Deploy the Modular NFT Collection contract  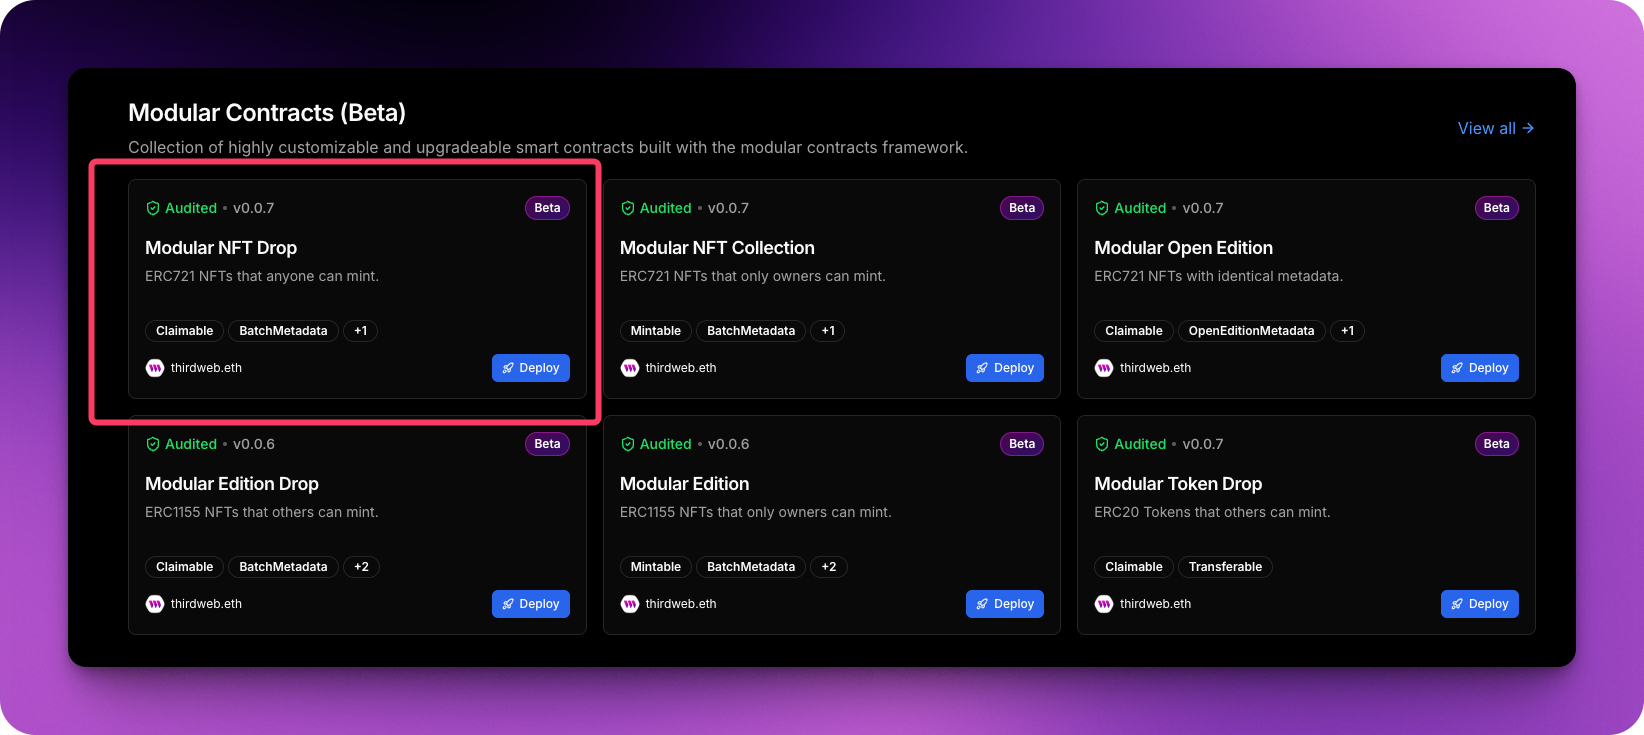tap(1005, 368)
